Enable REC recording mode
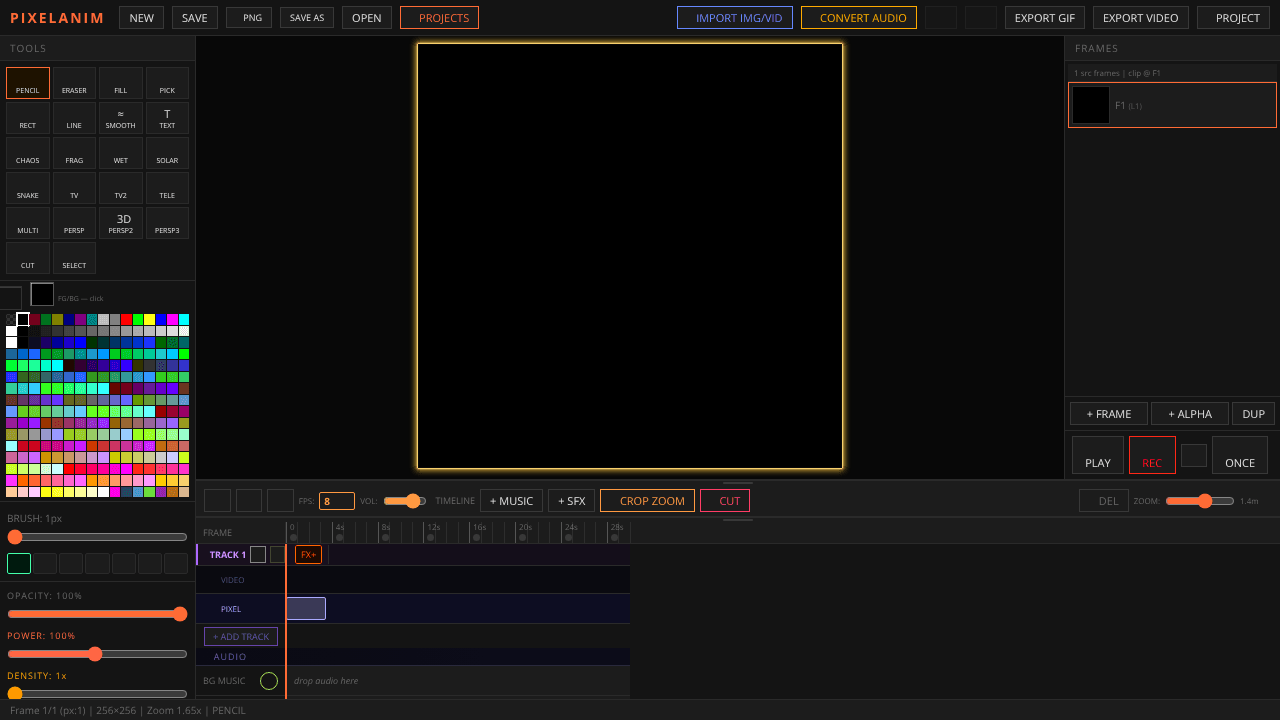The height and width of the screenshot is (720, 1280). [1152, 455]
